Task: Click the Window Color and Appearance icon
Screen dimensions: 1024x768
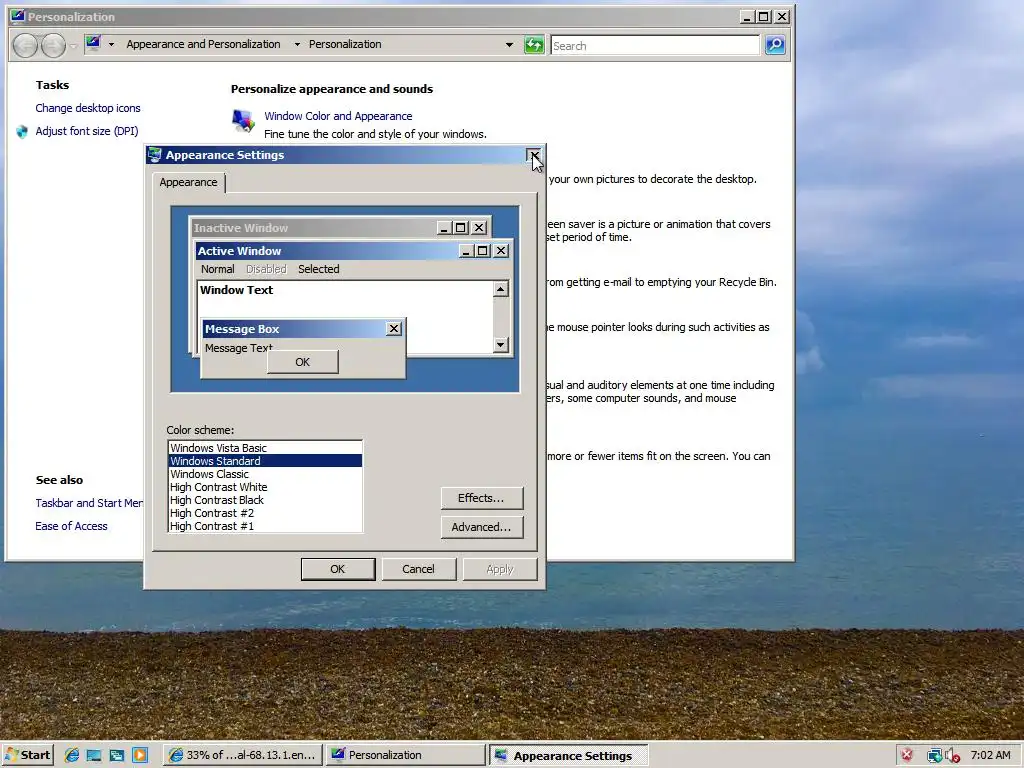Action: point(243,120)
